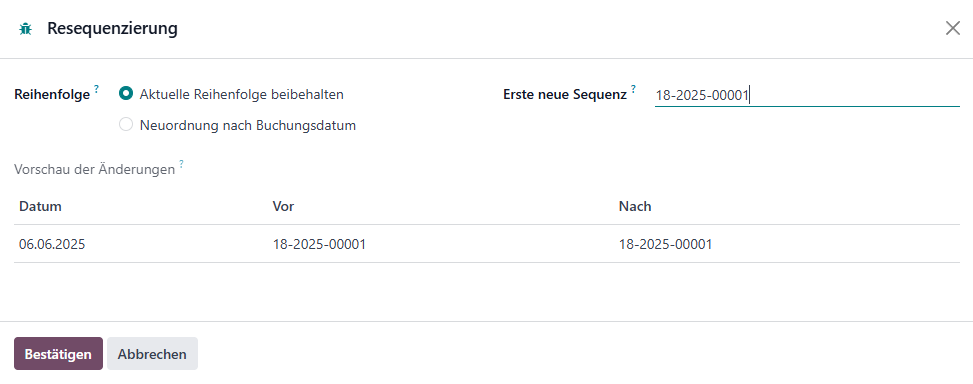Click the Nach value 18-2025-00001 in row
973x384 pixels.
pyautogui.click(x=665, y=244)
